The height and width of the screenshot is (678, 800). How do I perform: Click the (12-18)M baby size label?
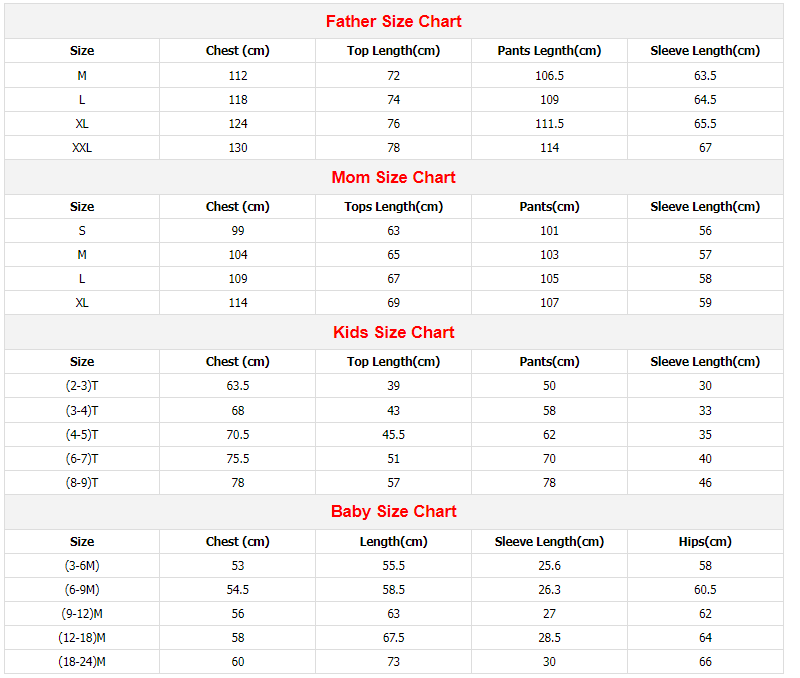[x=82, y=638]
